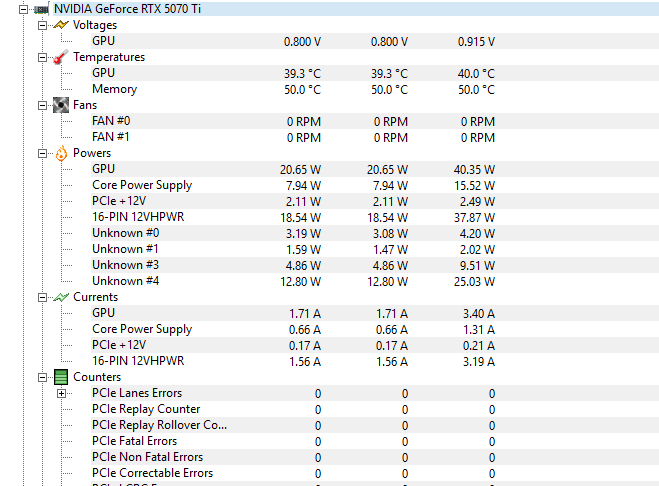Select the Powers category label
The height and width of the screenshot is (486, 659).
click(x=92, y=153)
